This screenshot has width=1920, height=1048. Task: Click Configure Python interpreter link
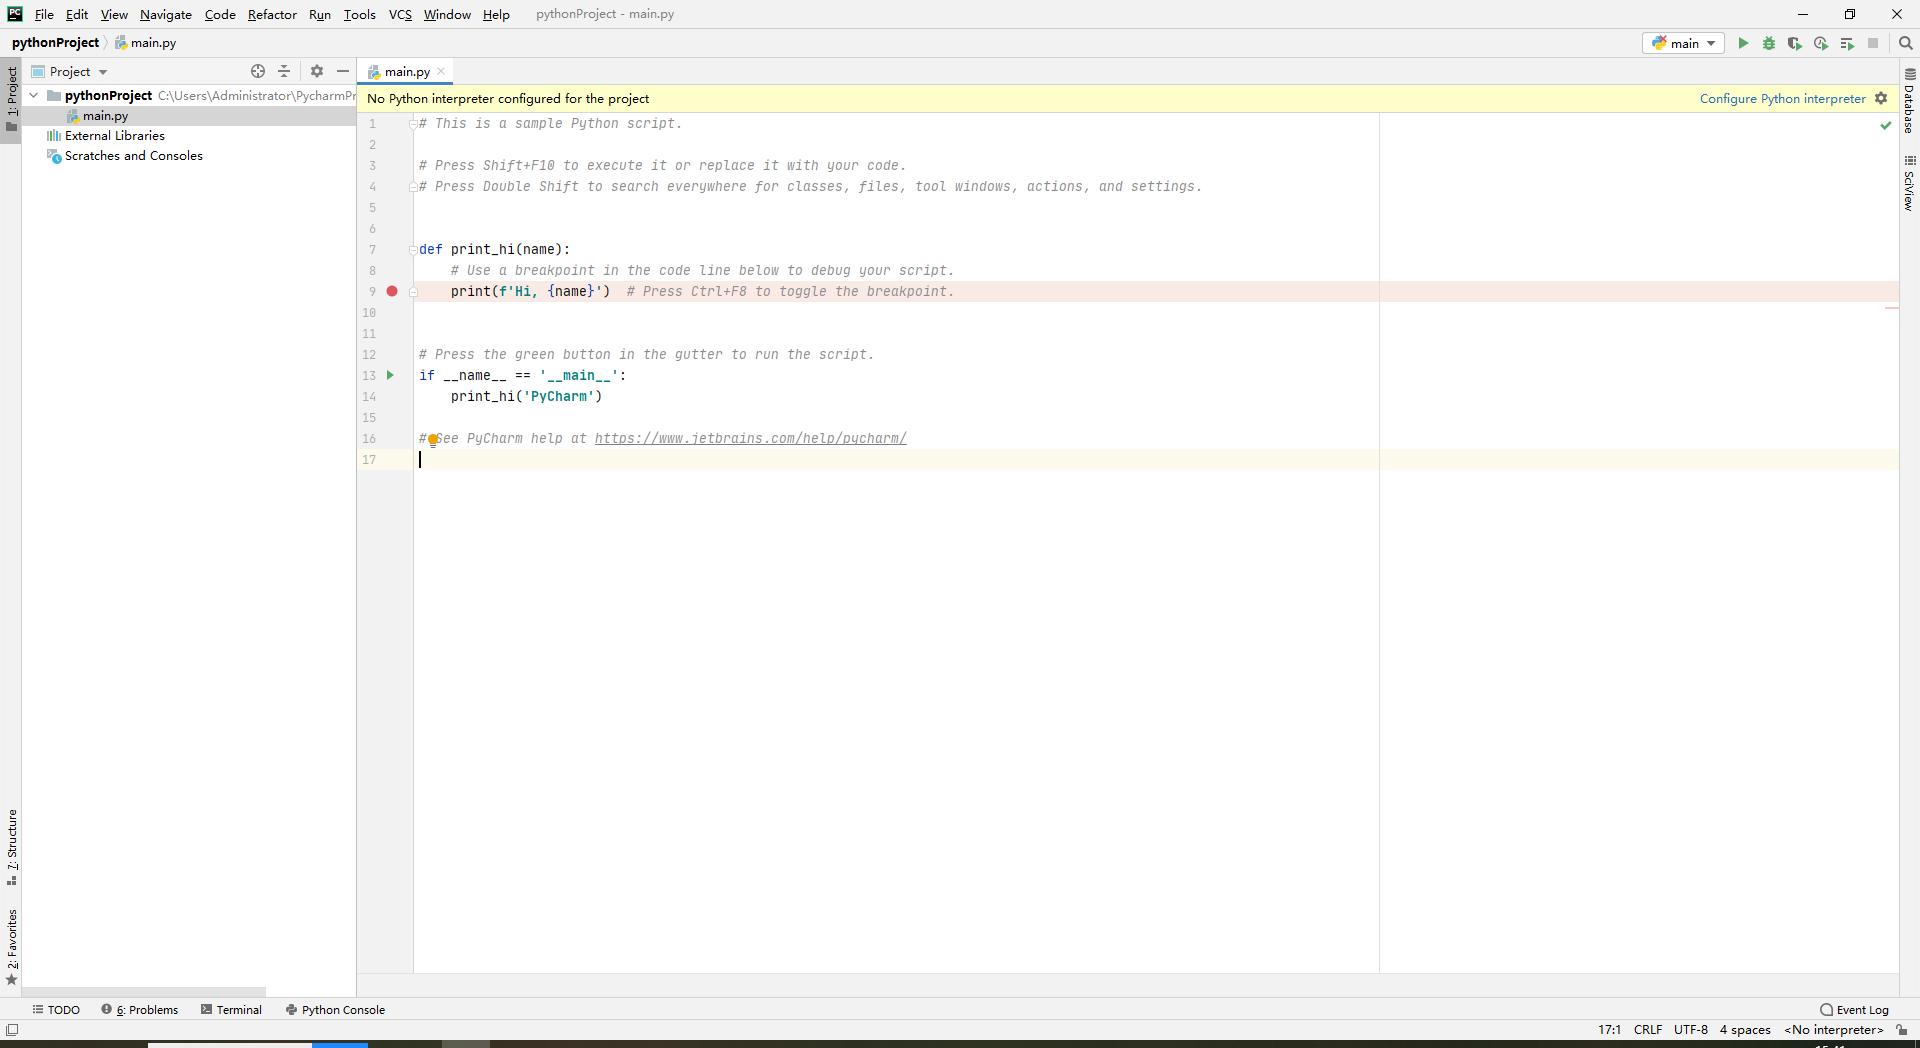1782,98
